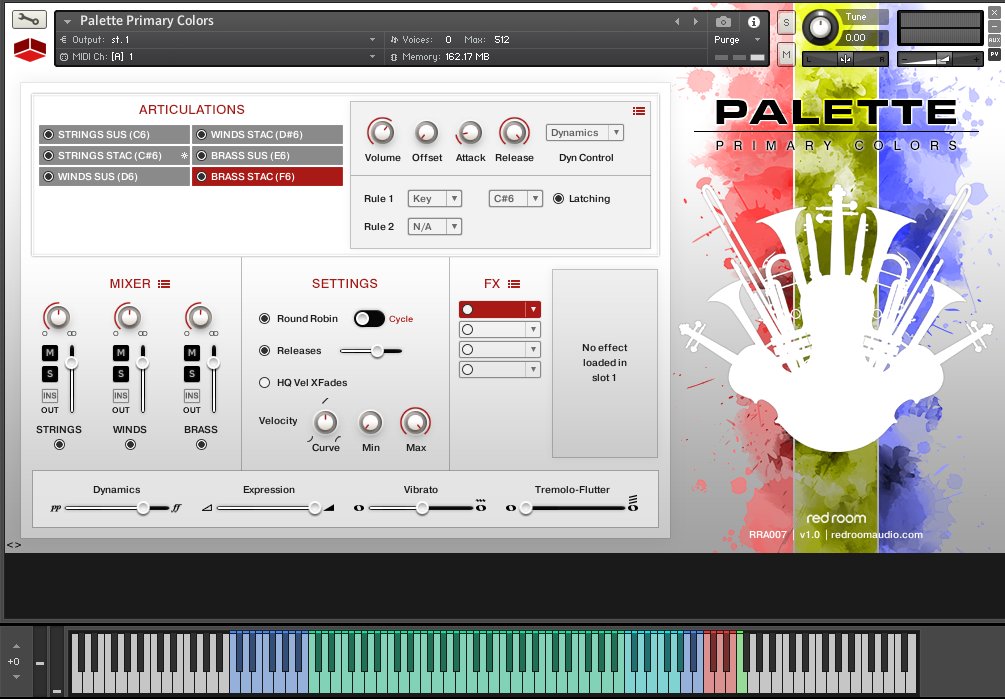Click the Winds INS button
The image size is (1005, 699).
(121, 396)
